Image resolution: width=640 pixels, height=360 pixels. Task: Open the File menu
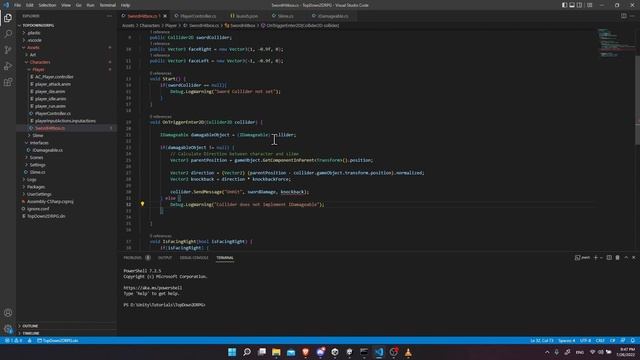point(18,5)
